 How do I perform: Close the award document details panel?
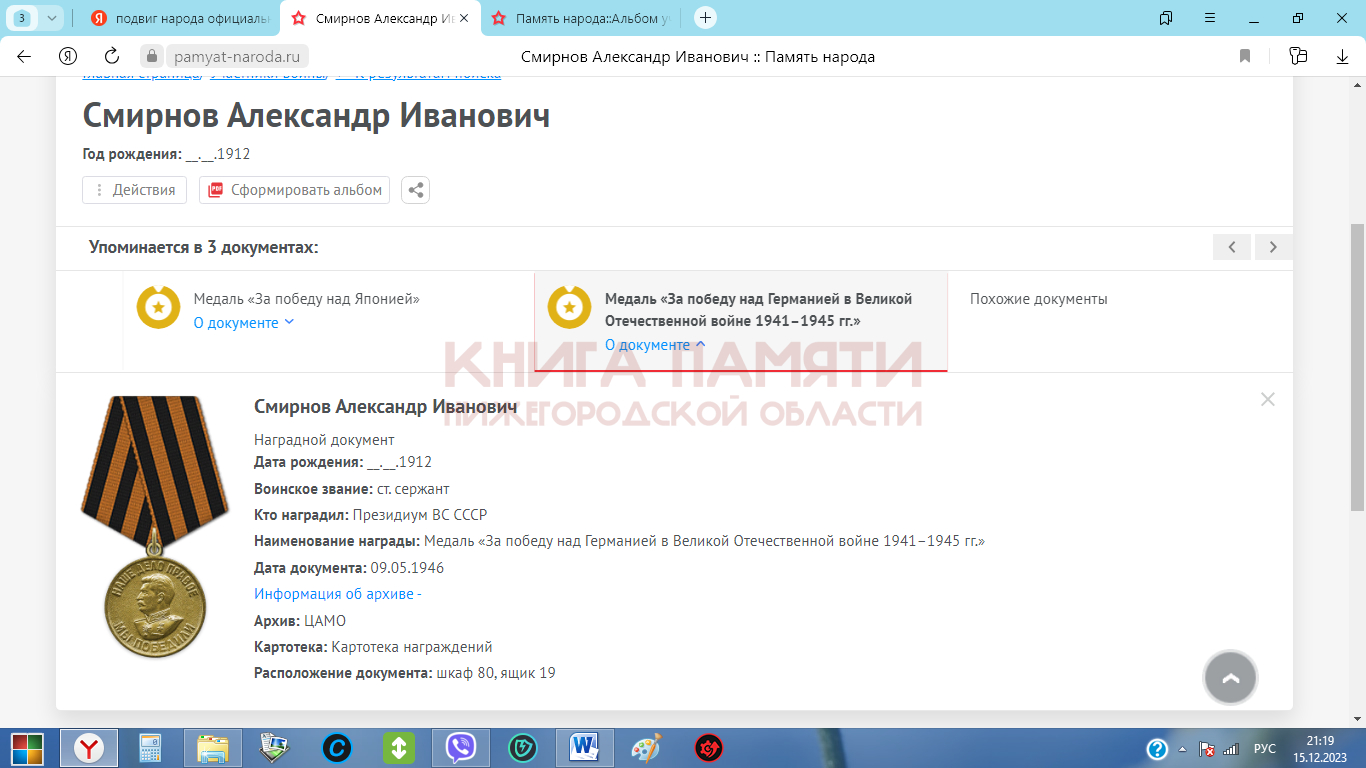(1267, 400)
